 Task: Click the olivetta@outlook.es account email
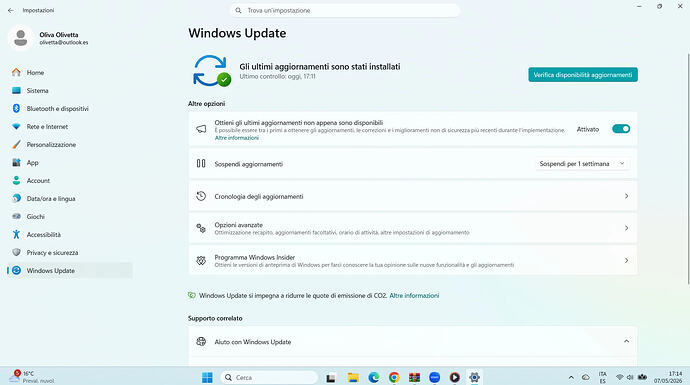point(64,43)
